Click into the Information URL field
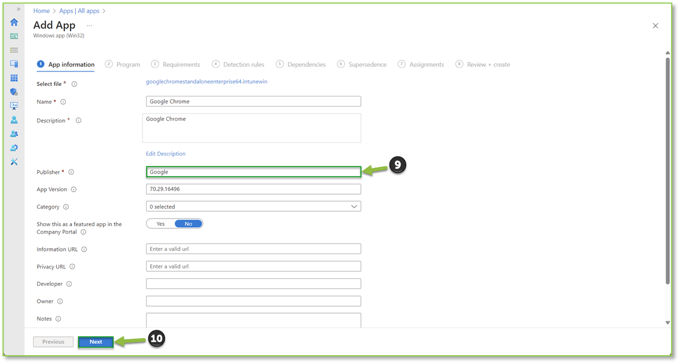The height and width of the screenshot is (364, 680). [253, 249]
